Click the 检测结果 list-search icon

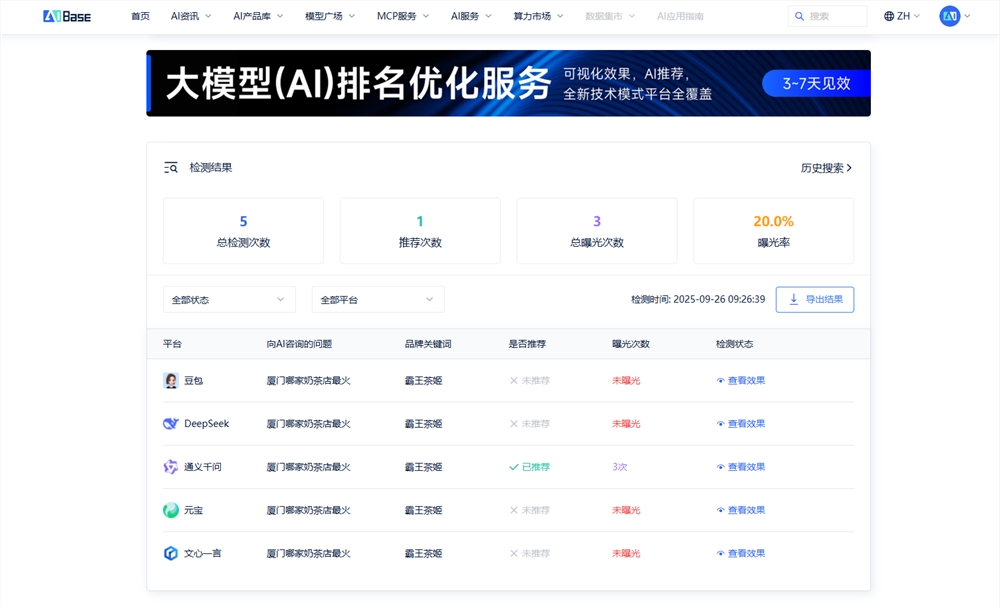click(x=171, y=168)
